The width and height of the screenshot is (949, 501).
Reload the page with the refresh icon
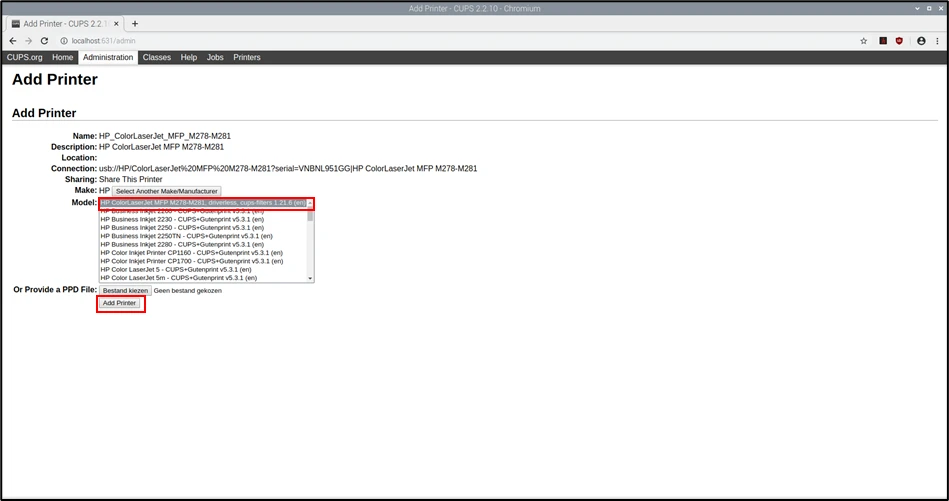click(44, 41)
